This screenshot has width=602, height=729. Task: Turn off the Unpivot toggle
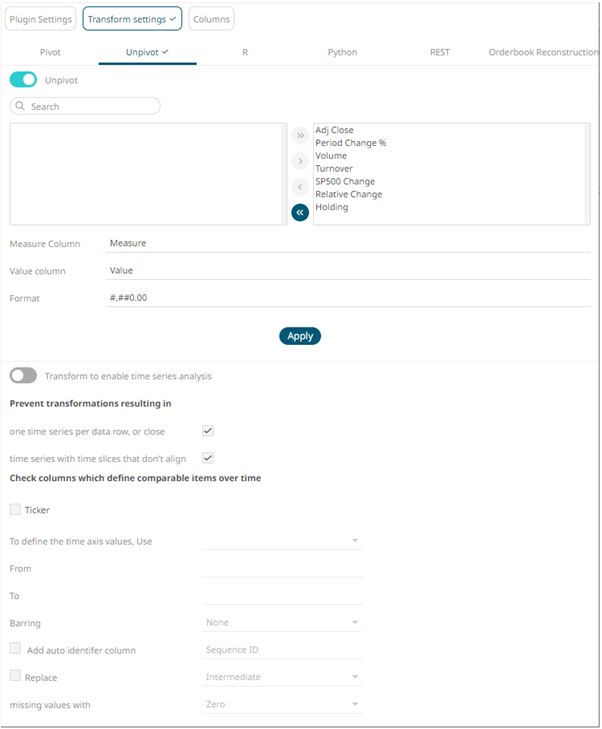(x=23, y=80)
